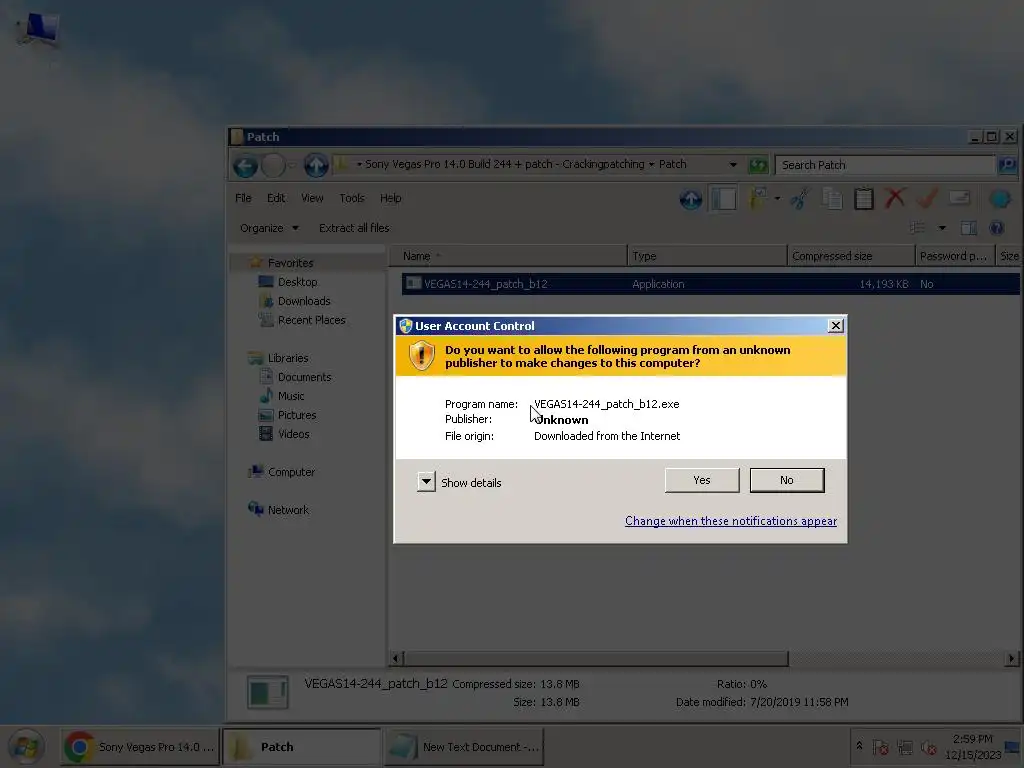Open Documents library
The height and width of the screenshot is (768, 1024).
304,377
